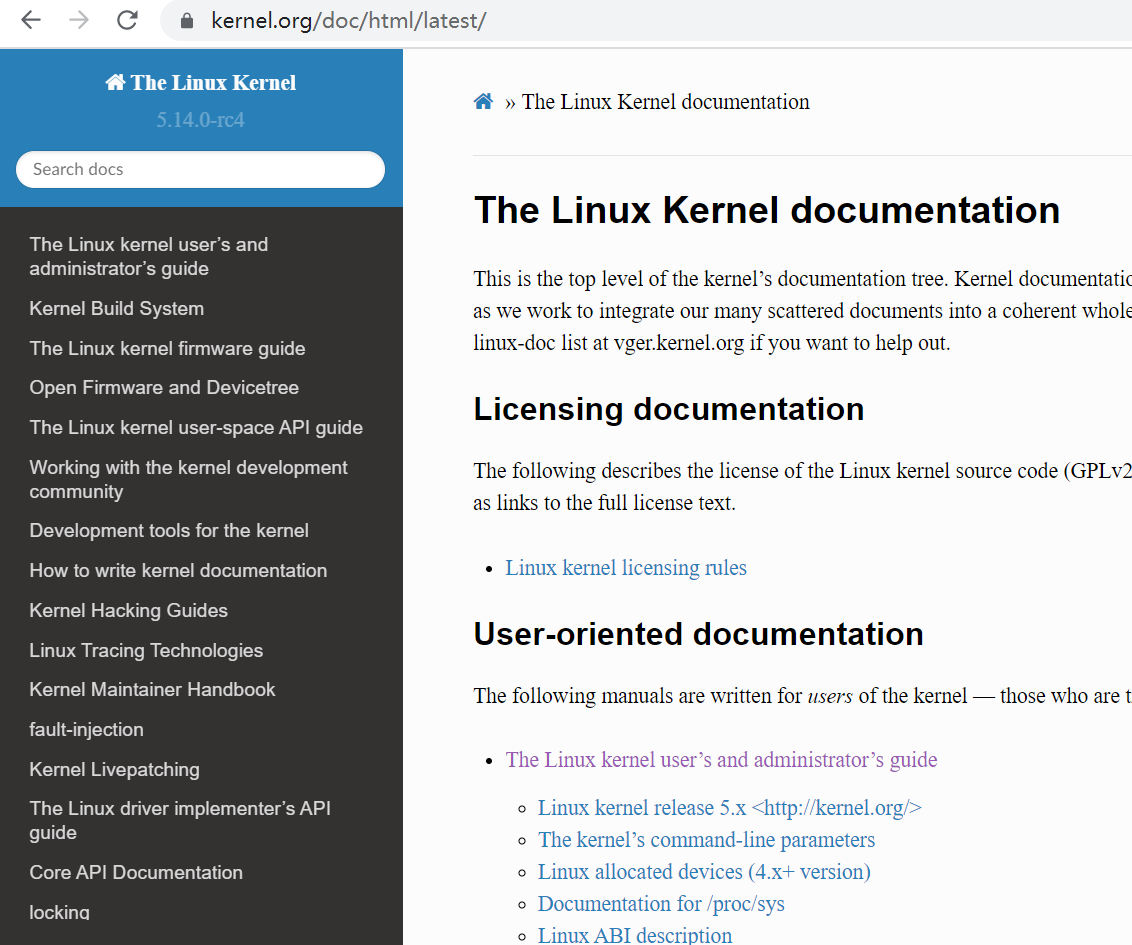Open Open Firmware and Devicetree entry

[x=164, y=388]
